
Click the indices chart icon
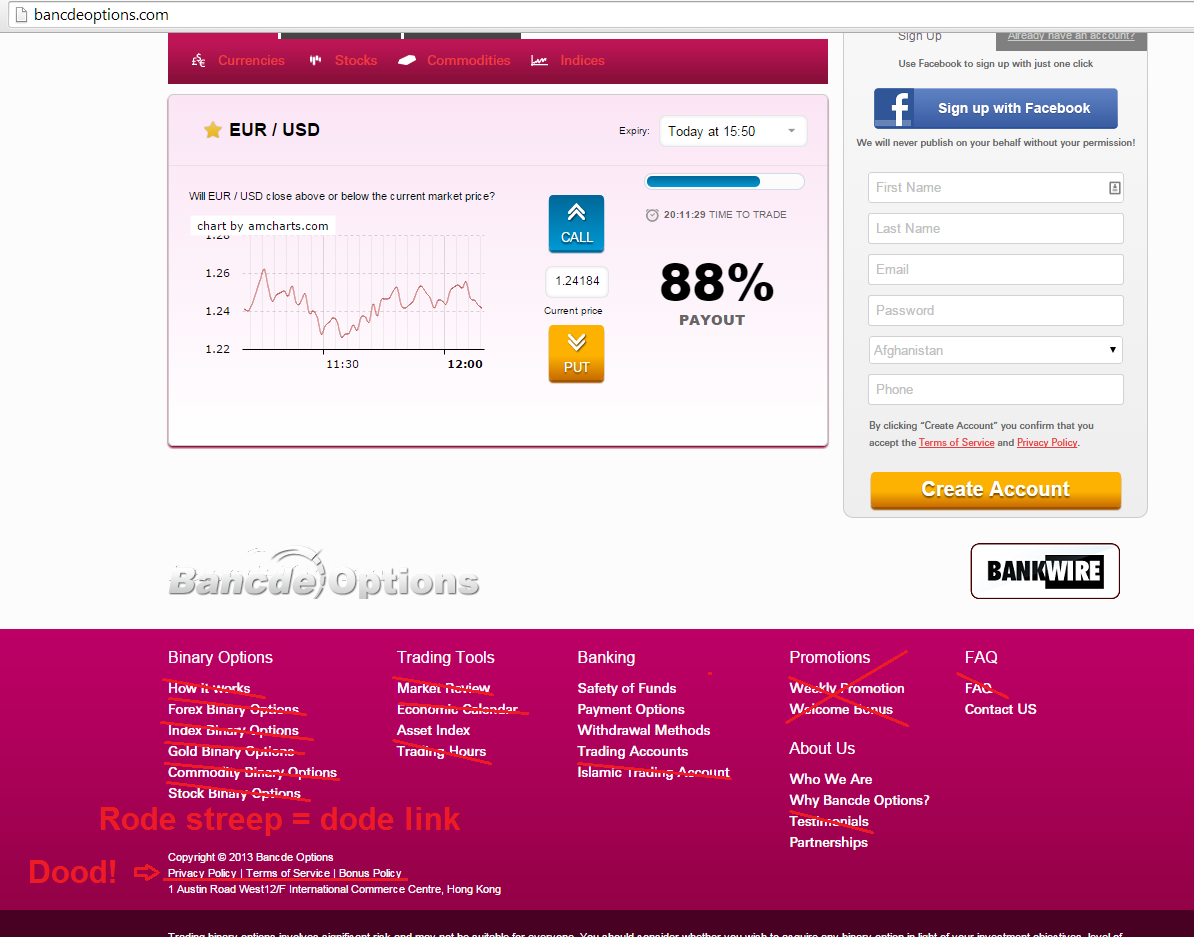coord(539,60)
